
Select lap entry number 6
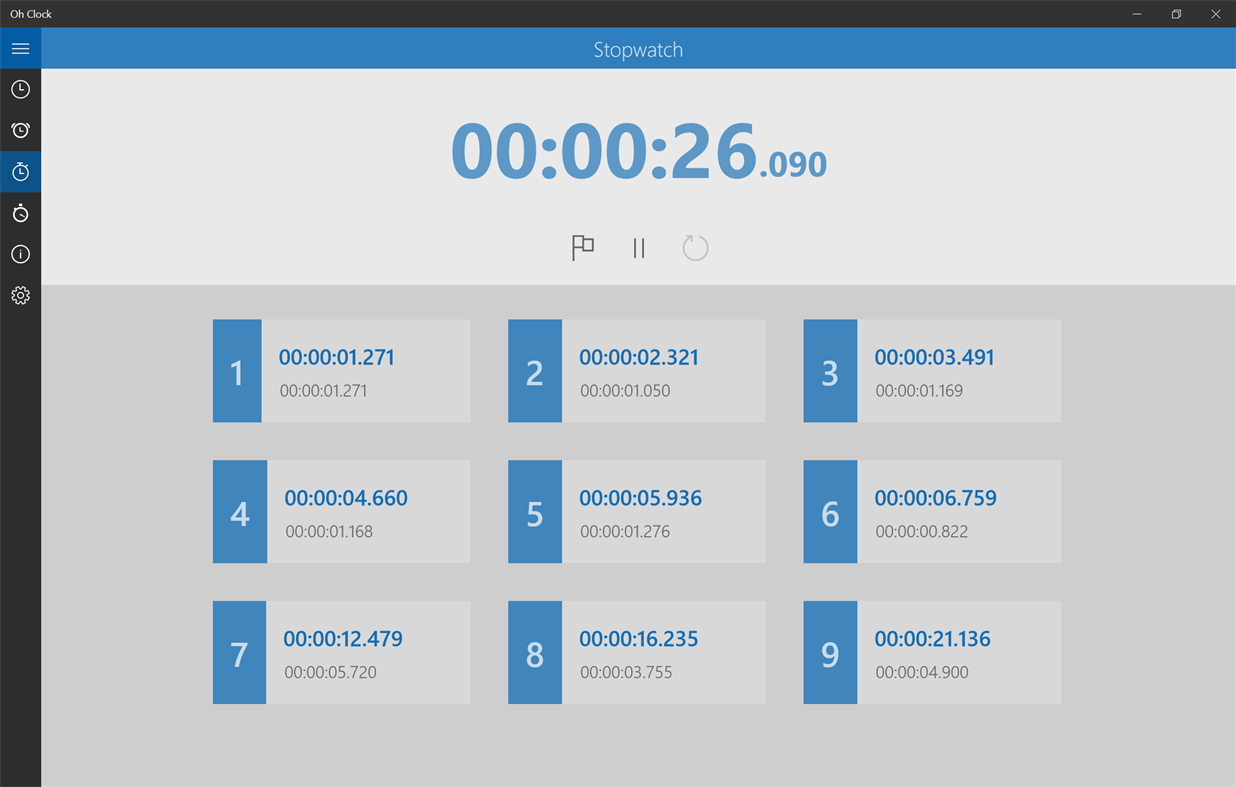[932, 512]
